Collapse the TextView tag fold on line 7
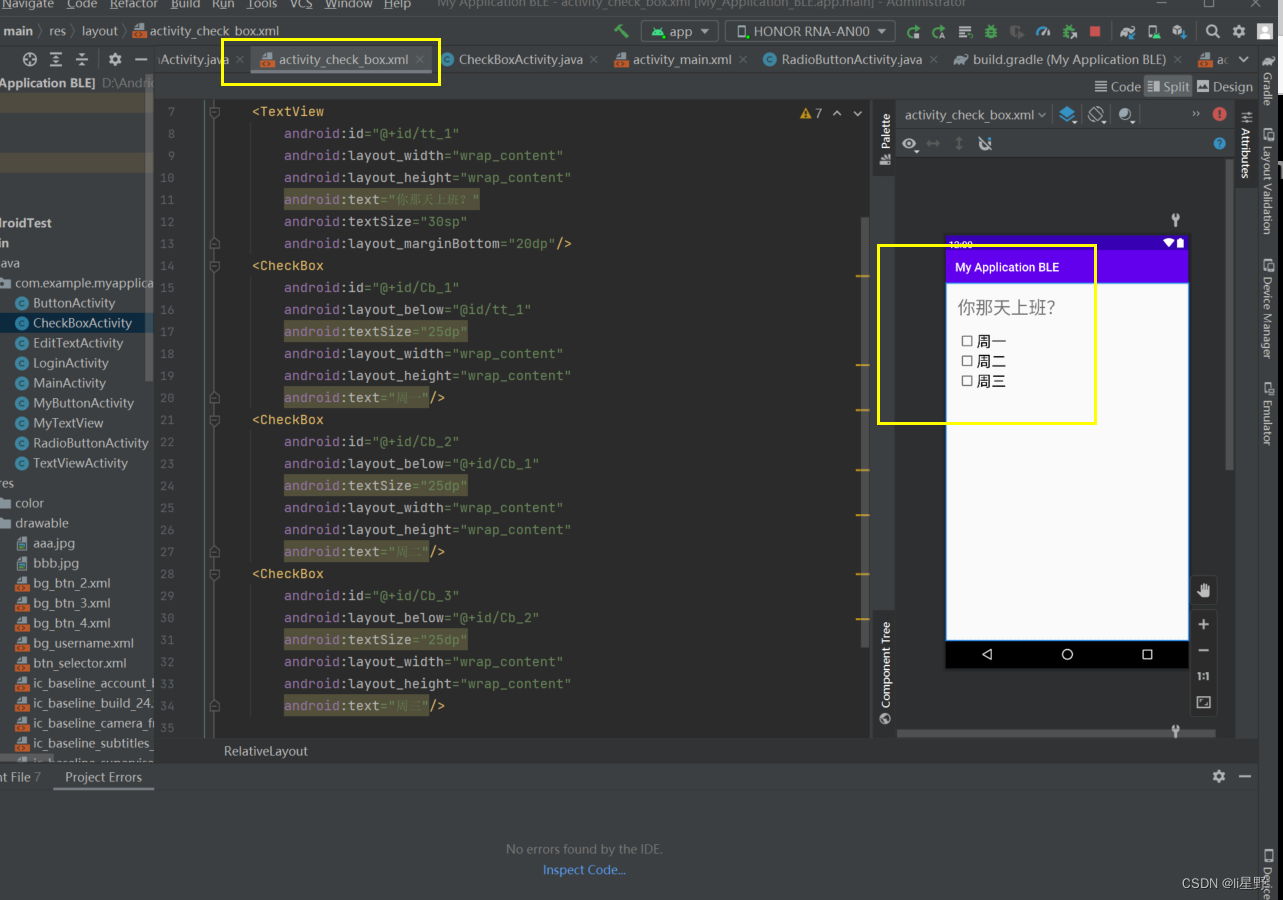Viewport: 1283px width, 900px height. coord(214,112)
